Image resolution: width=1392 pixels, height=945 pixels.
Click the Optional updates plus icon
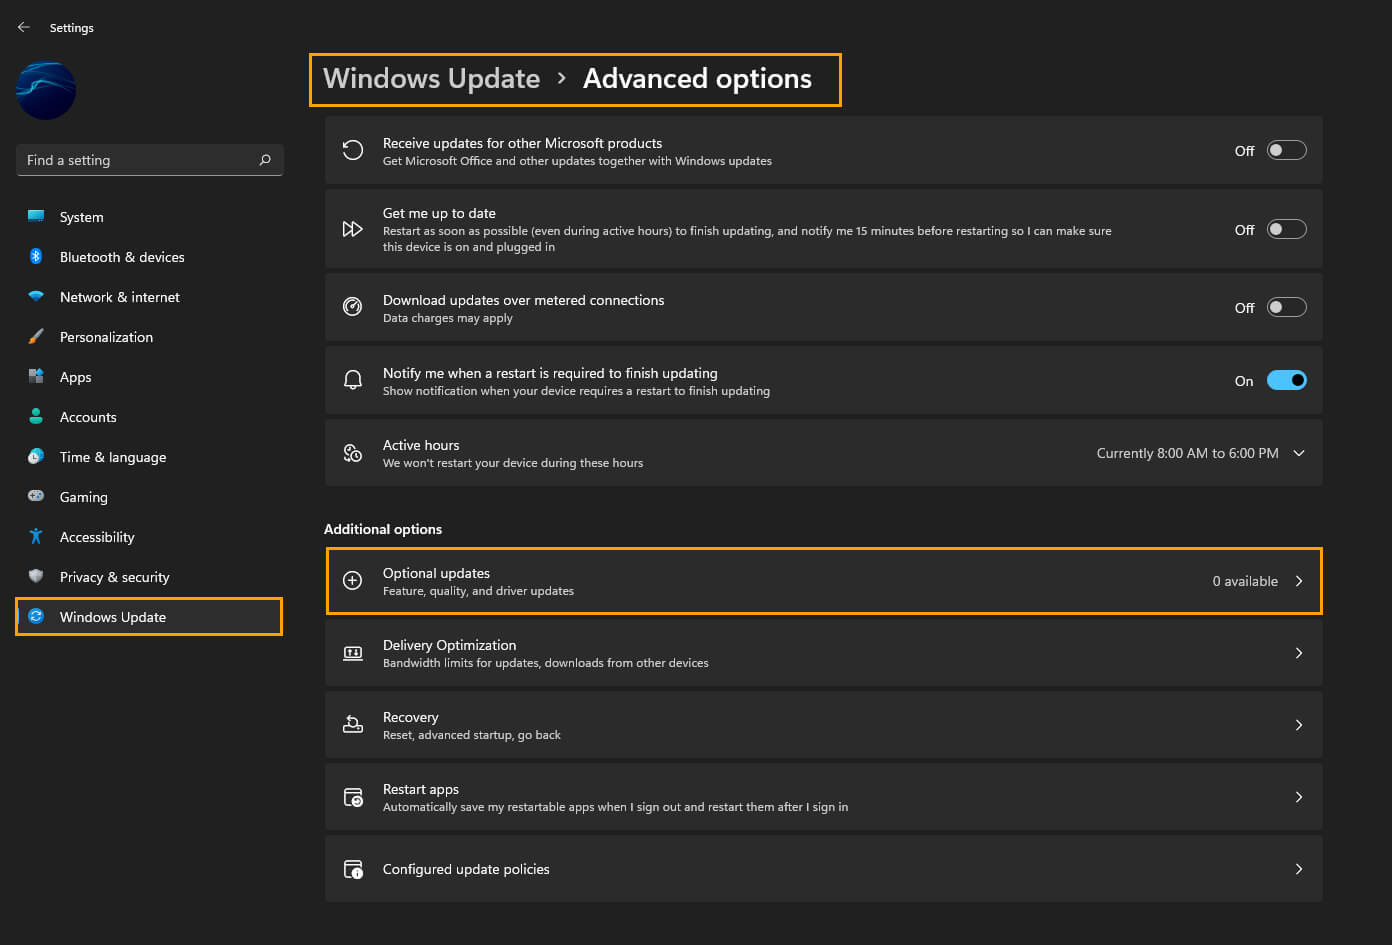pyautogui.click(x=353, y=580)
